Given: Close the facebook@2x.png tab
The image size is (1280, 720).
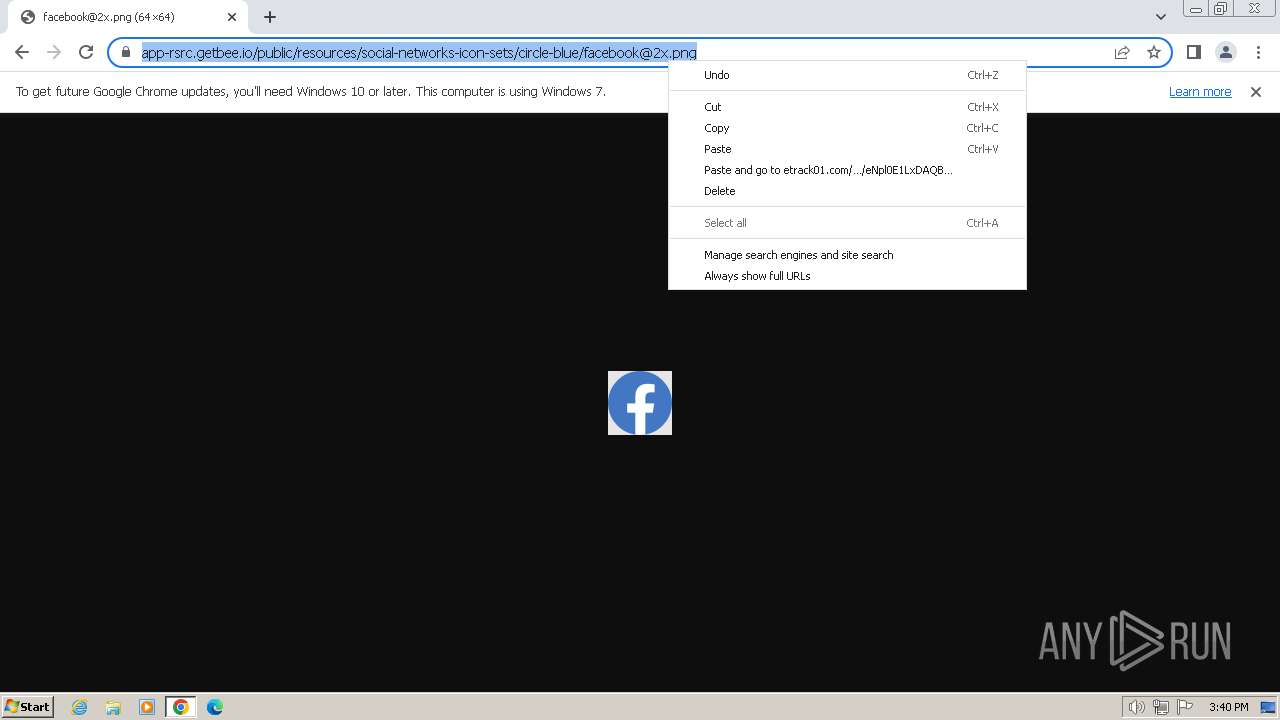Looking at the screenshot, I should [232, 17].
